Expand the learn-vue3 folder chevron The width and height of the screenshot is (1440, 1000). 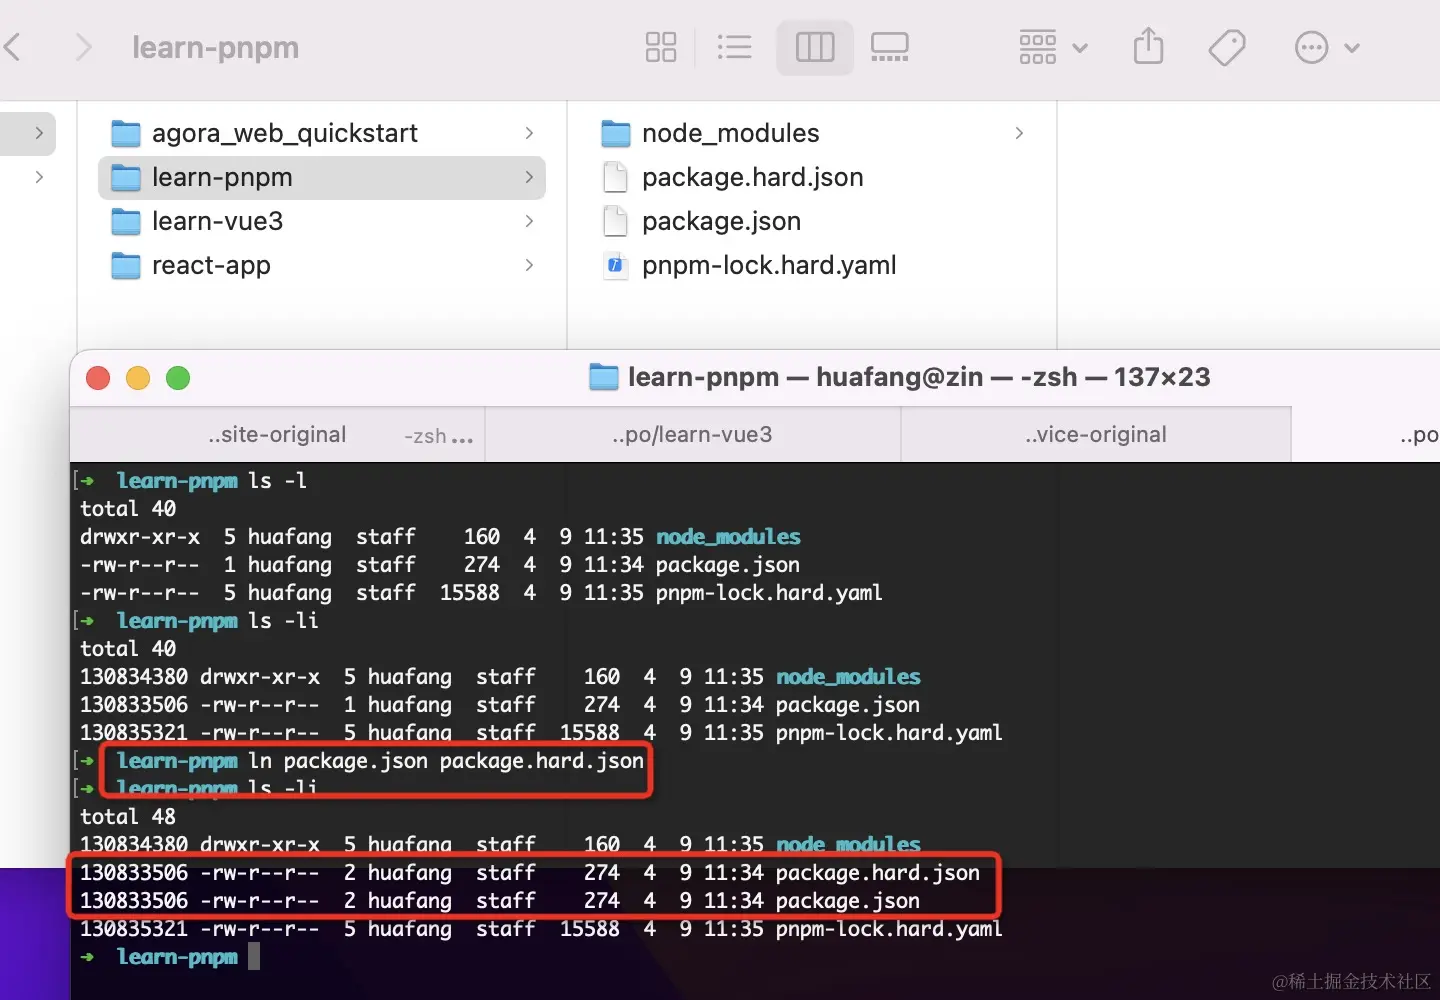[529, 221]
